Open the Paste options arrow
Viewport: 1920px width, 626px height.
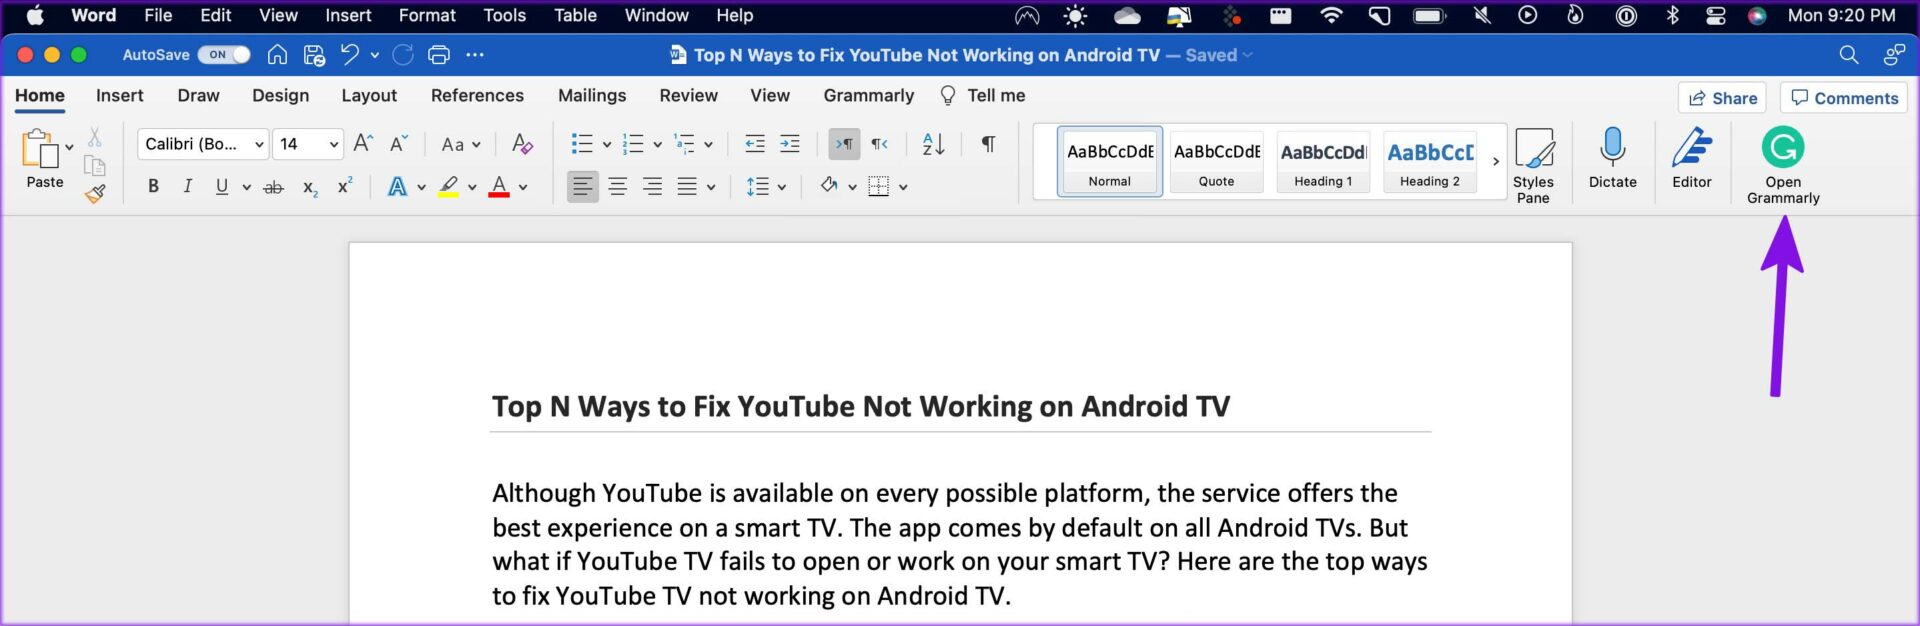pos(69,147)
